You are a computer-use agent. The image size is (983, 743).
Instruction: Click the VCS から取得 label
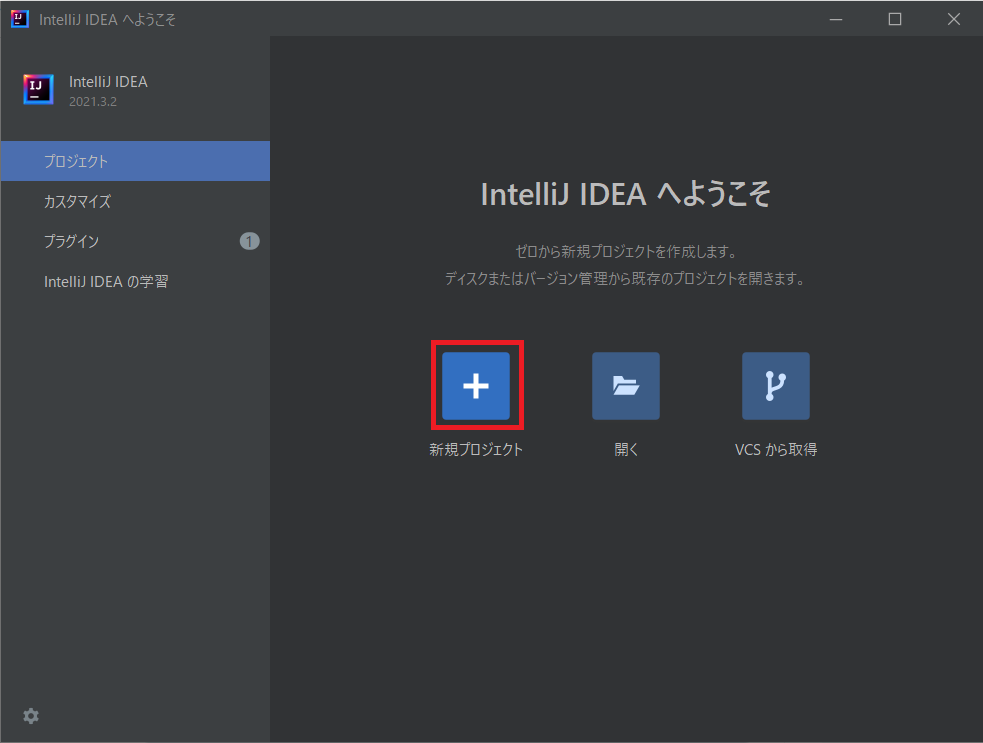pos(775,450)
